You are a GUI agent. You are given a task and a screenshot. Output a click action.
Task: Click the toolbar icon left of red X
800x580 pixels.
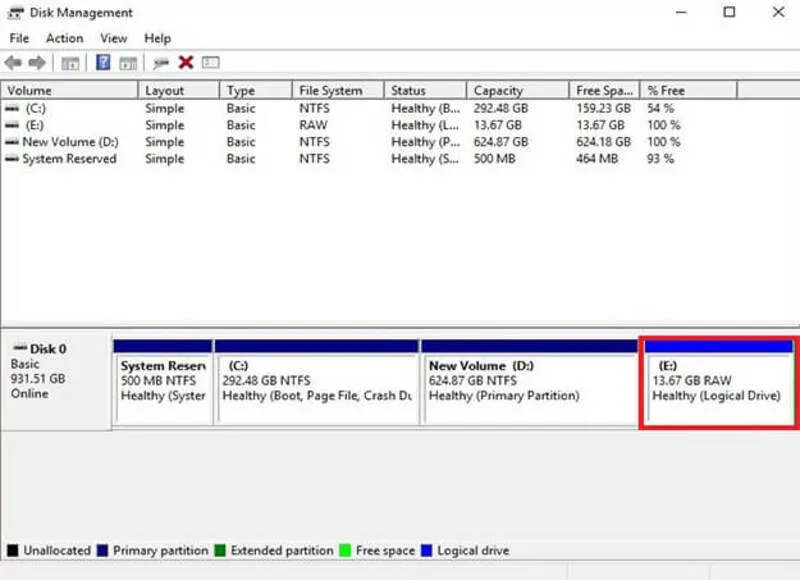pyautogui.click(x=160, y=63)
